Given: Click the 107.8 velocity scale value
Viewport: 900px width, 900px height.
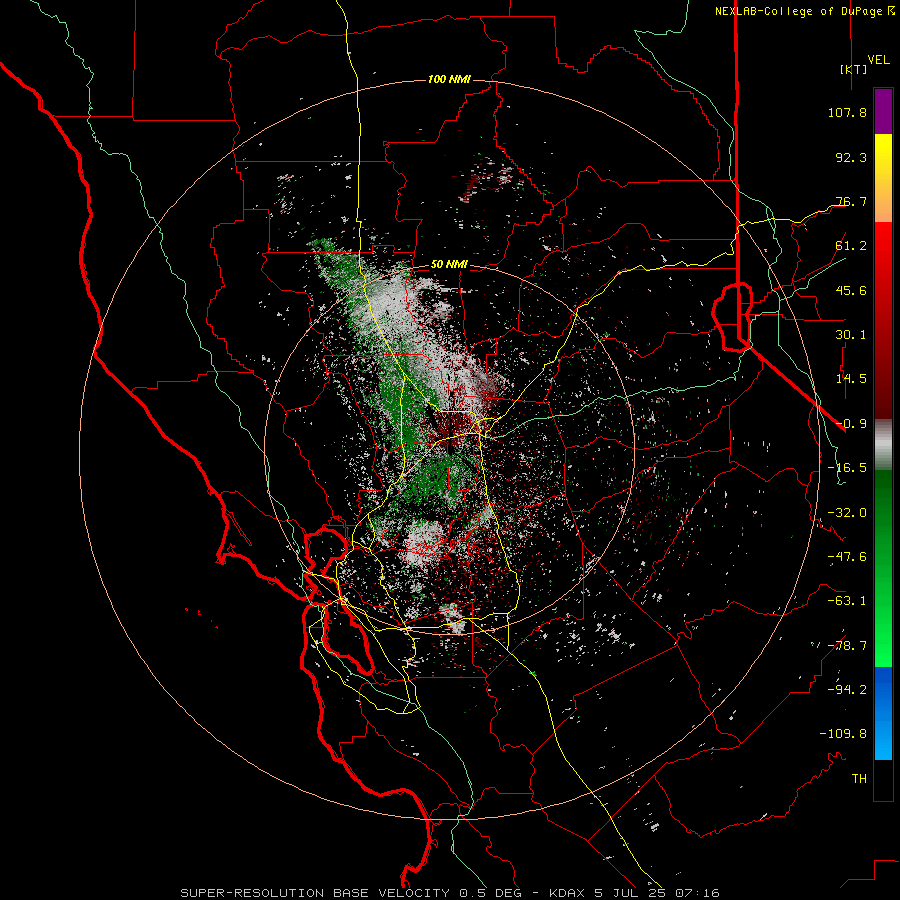Looking at the screenshot, I should [847, 112].
